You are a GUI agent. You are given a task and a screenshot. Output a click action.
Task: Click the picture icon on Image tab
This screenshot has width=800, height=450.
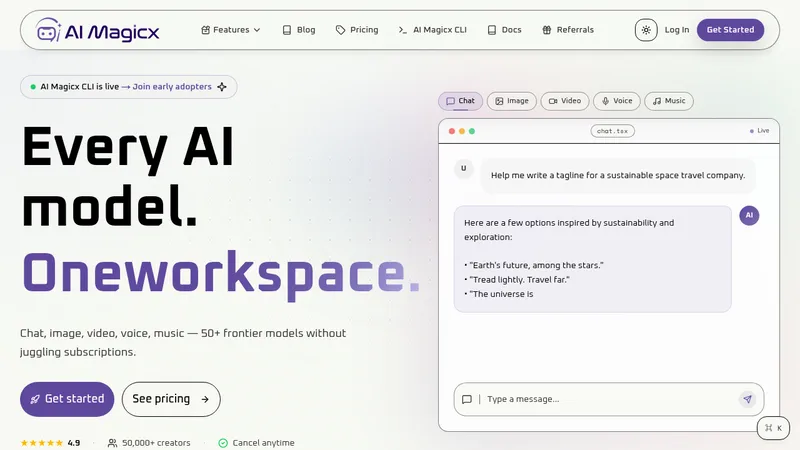coord(499,101)
